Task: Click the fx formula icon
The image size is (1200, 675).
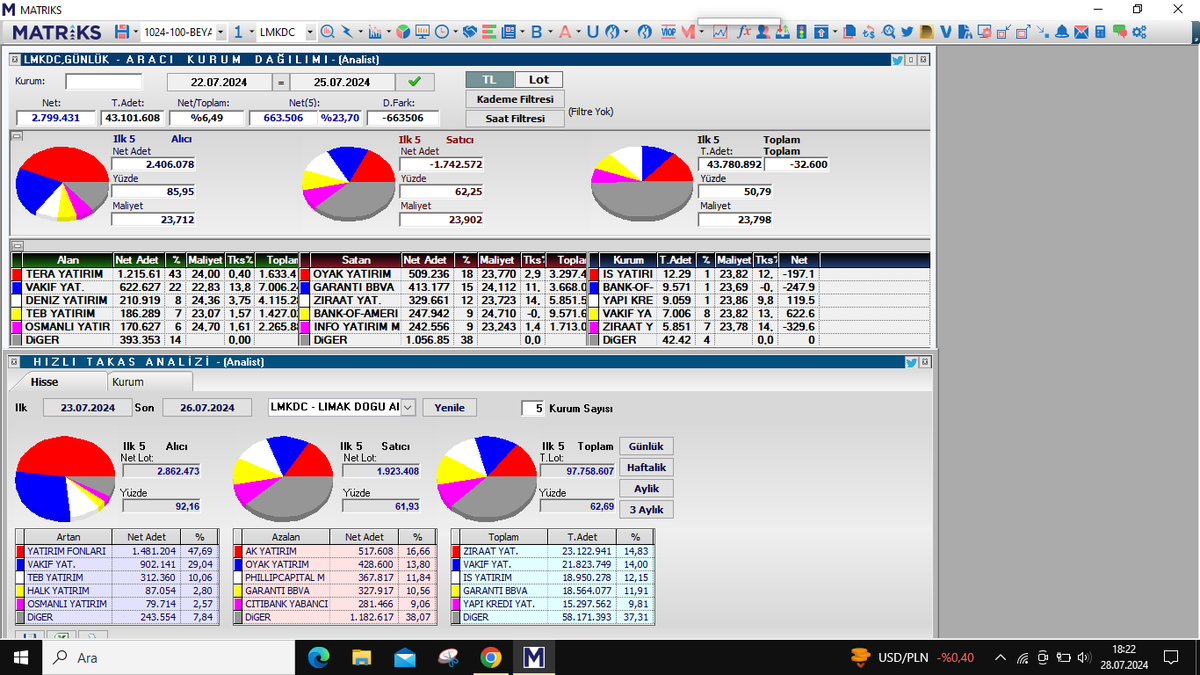Action: [744, 32]
